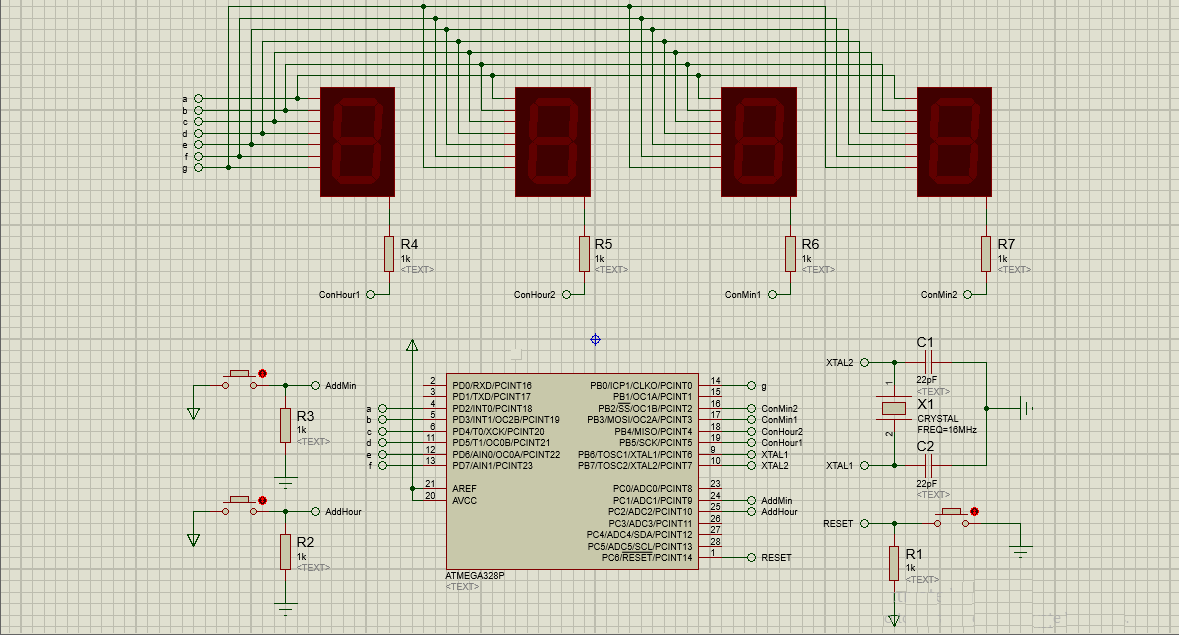Click the 'FREQ=16MHz' crystal property text

[x=947, y=430]
